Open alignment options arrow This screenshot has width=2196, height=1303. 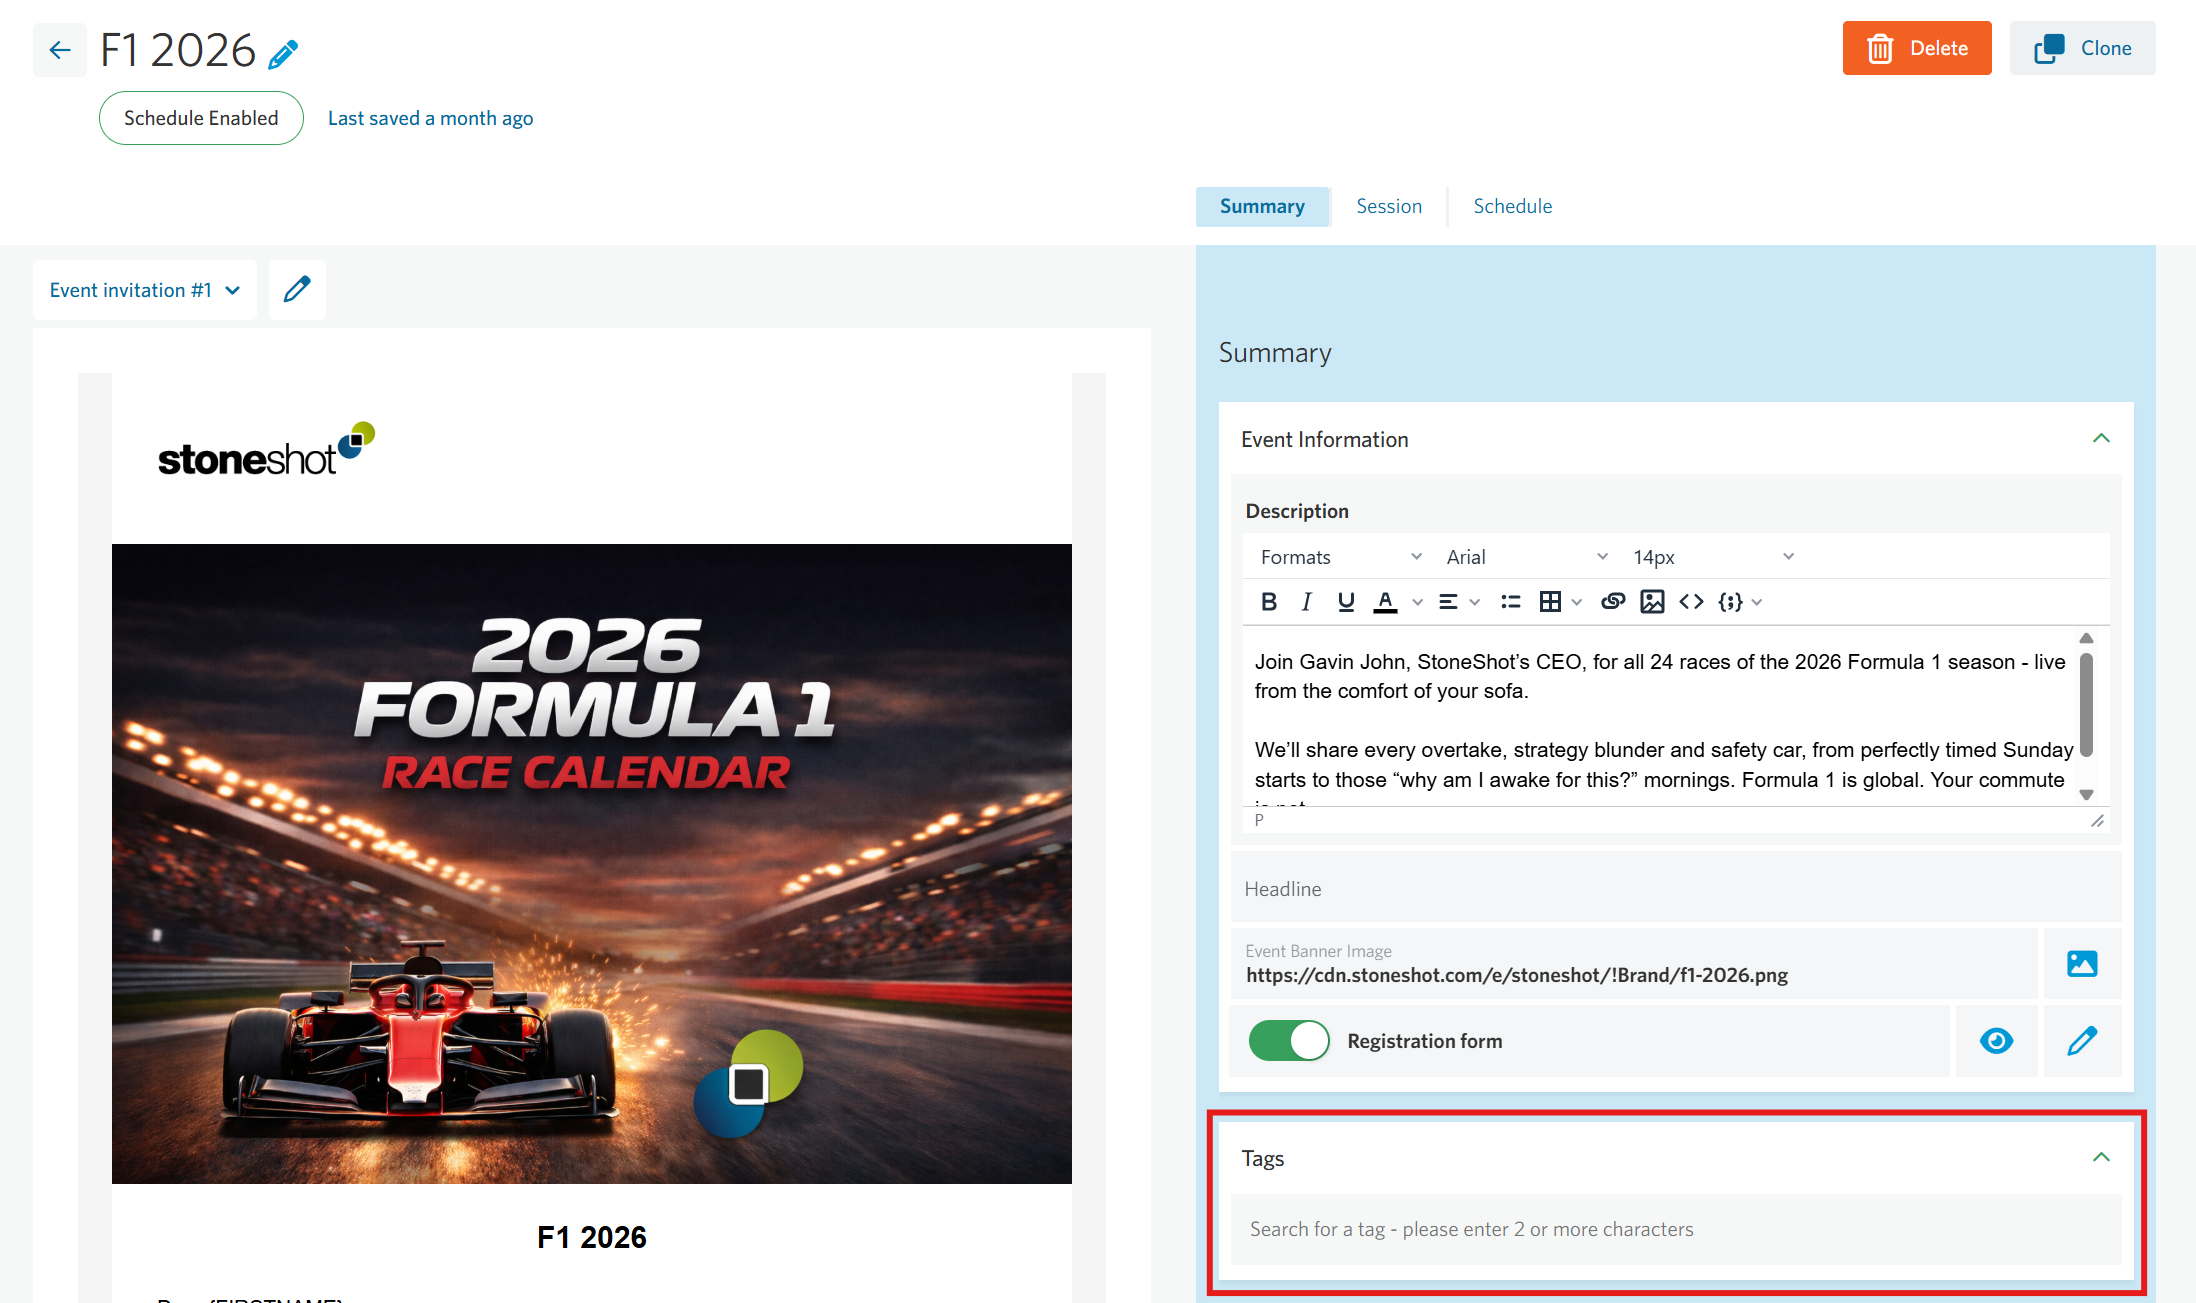(1475, 602)
